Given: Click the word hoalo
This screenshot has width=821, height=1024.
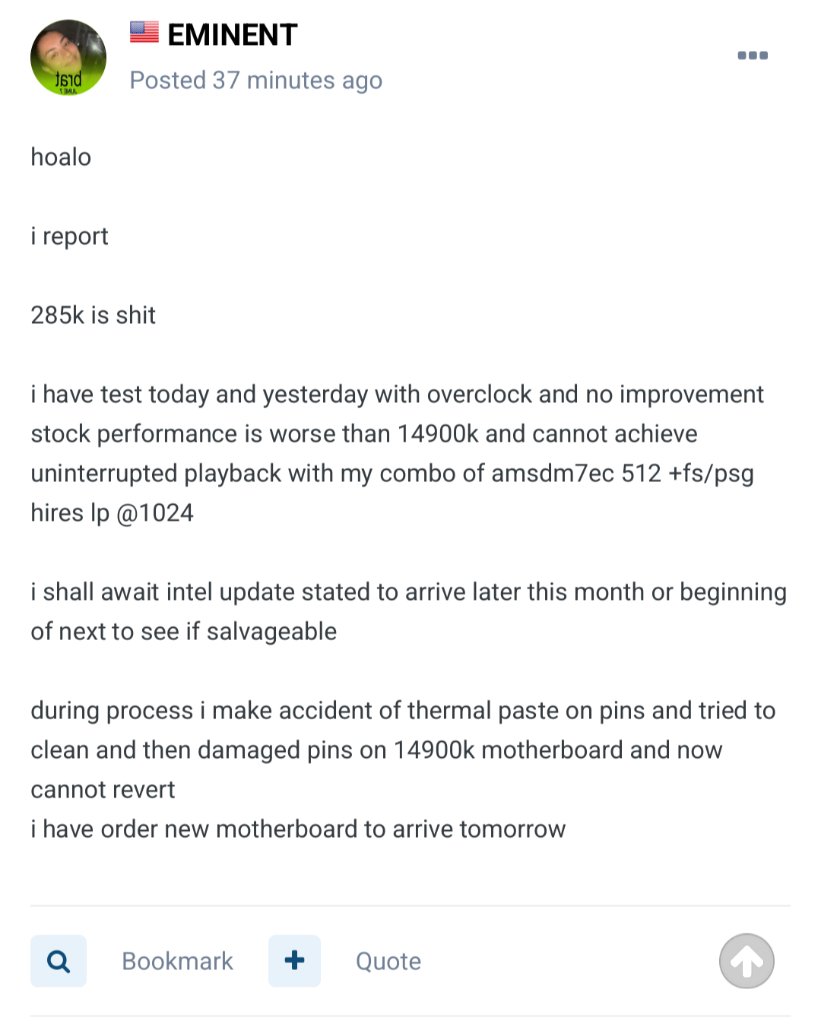Looking at the screenshot, I should [61, 157].
